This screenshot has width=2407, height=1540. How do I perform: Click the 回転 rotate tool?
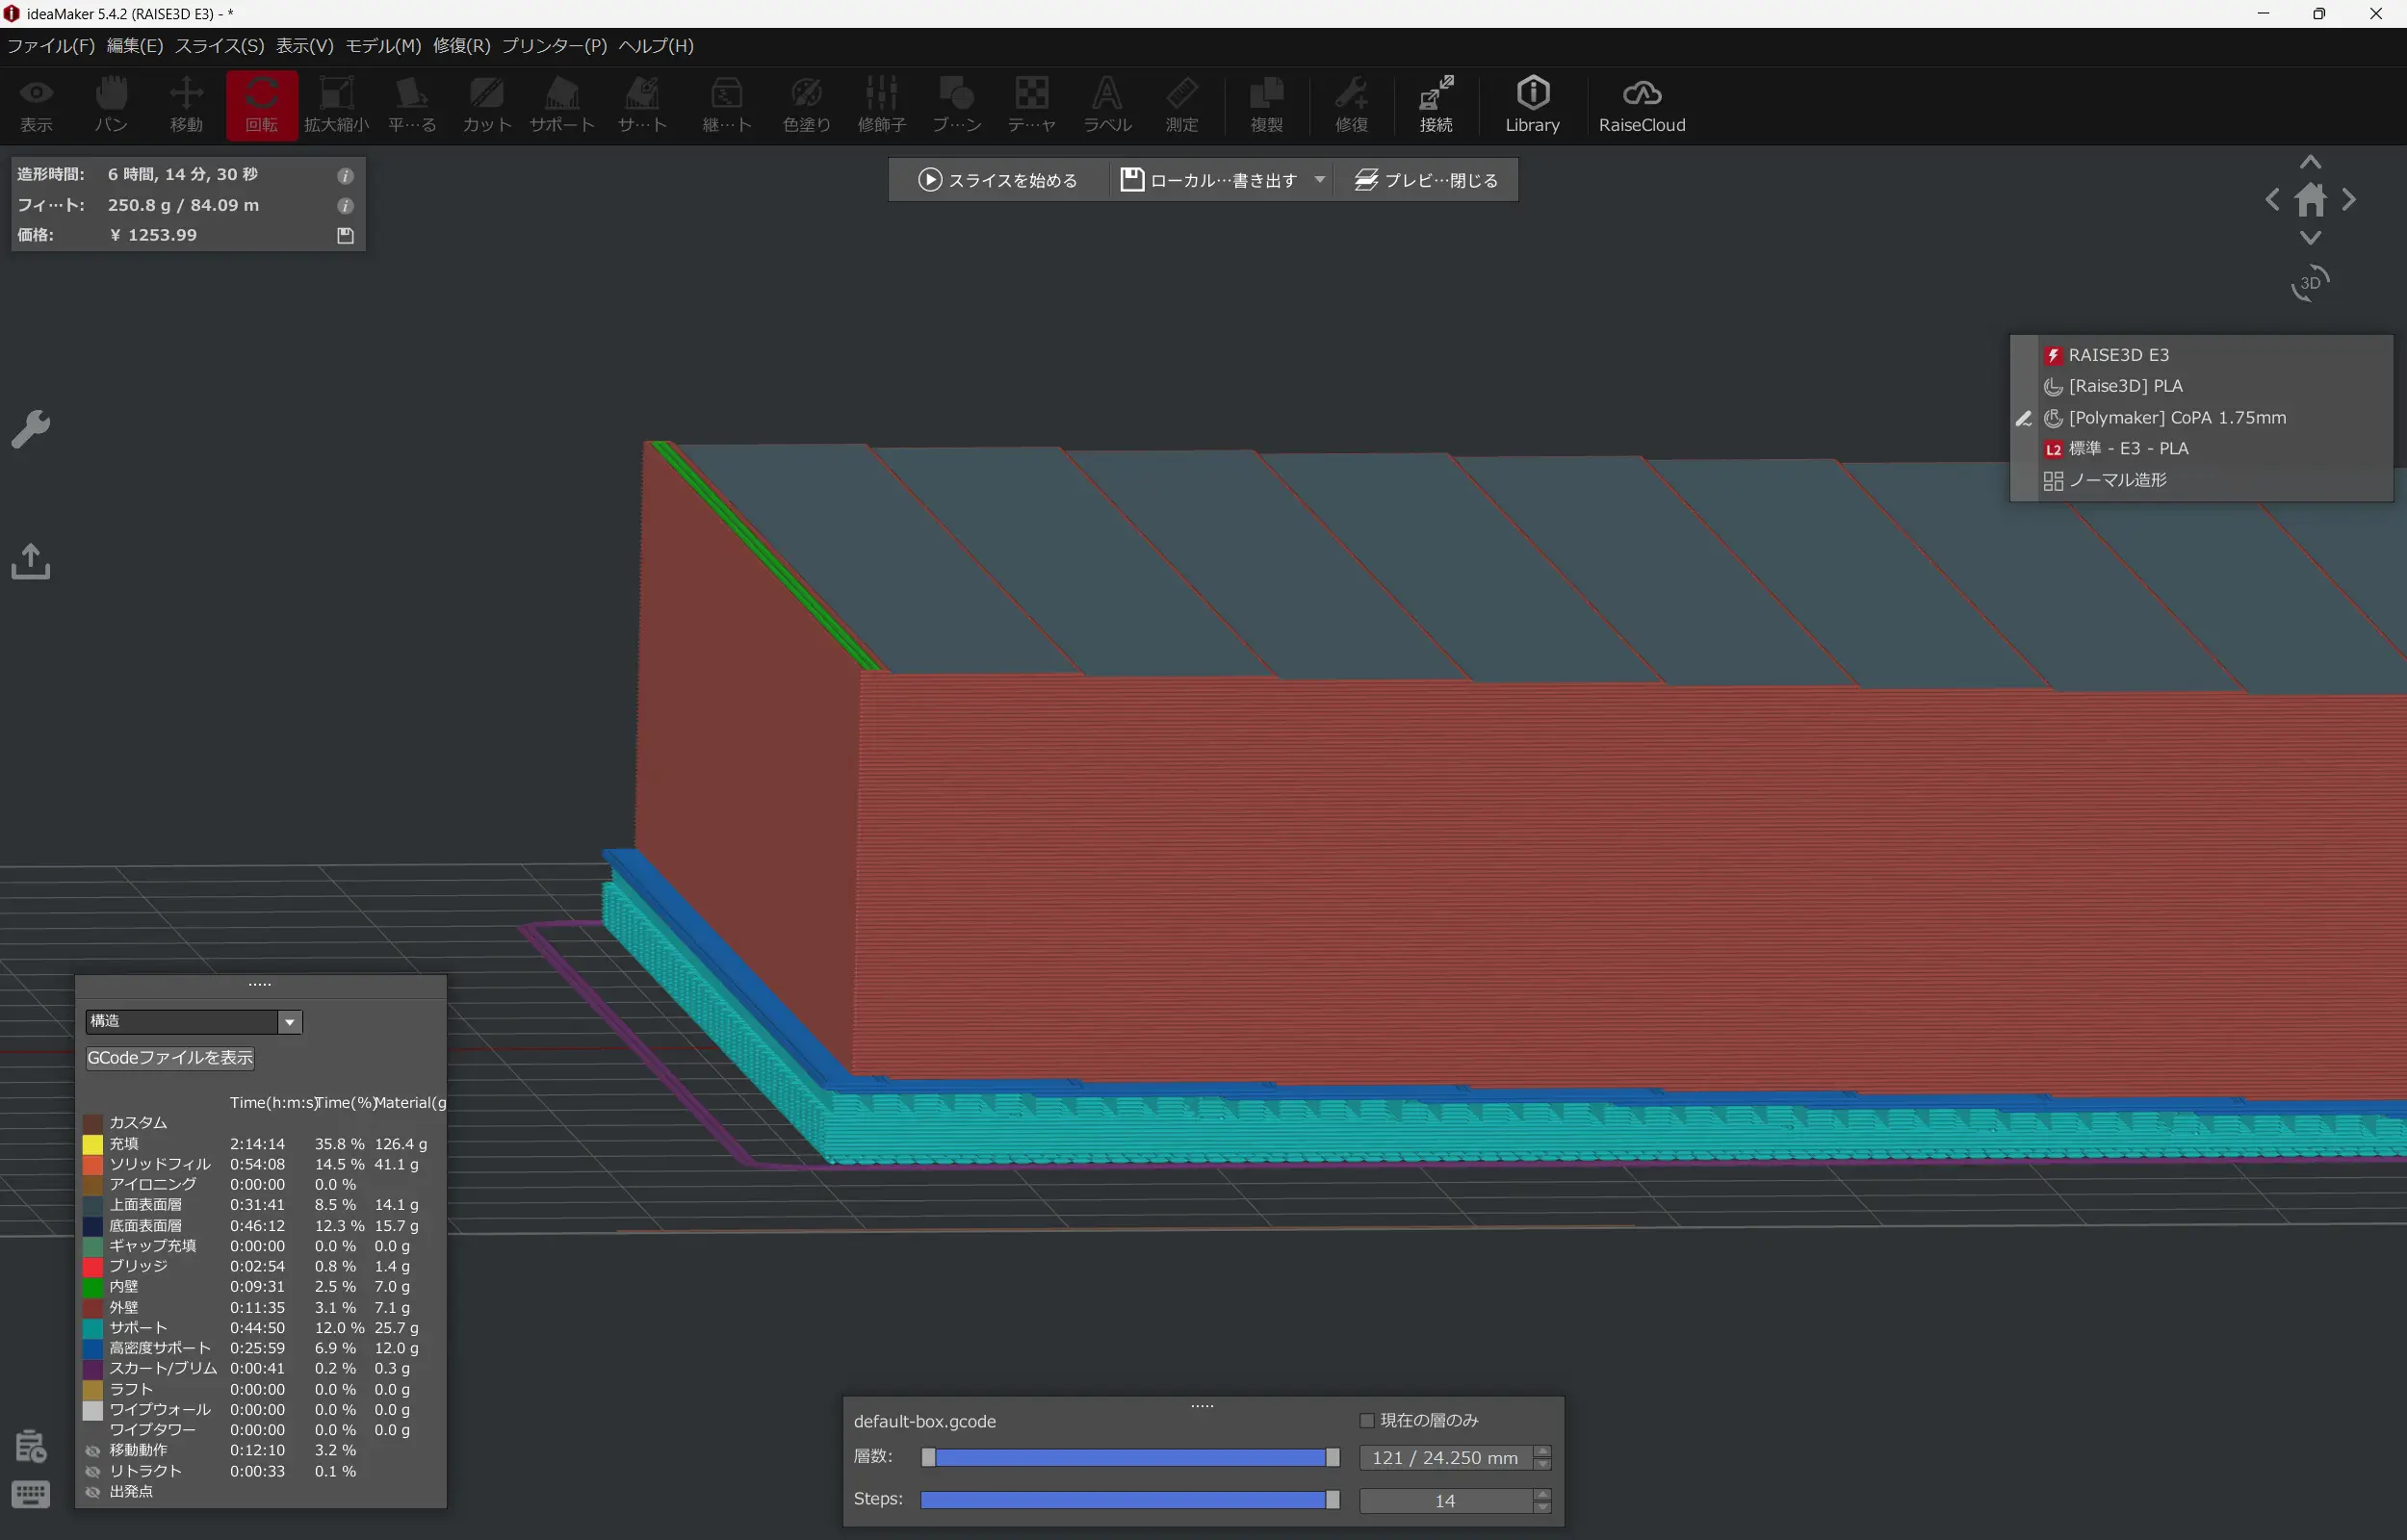pyautogui.click(x=261, y=105)
